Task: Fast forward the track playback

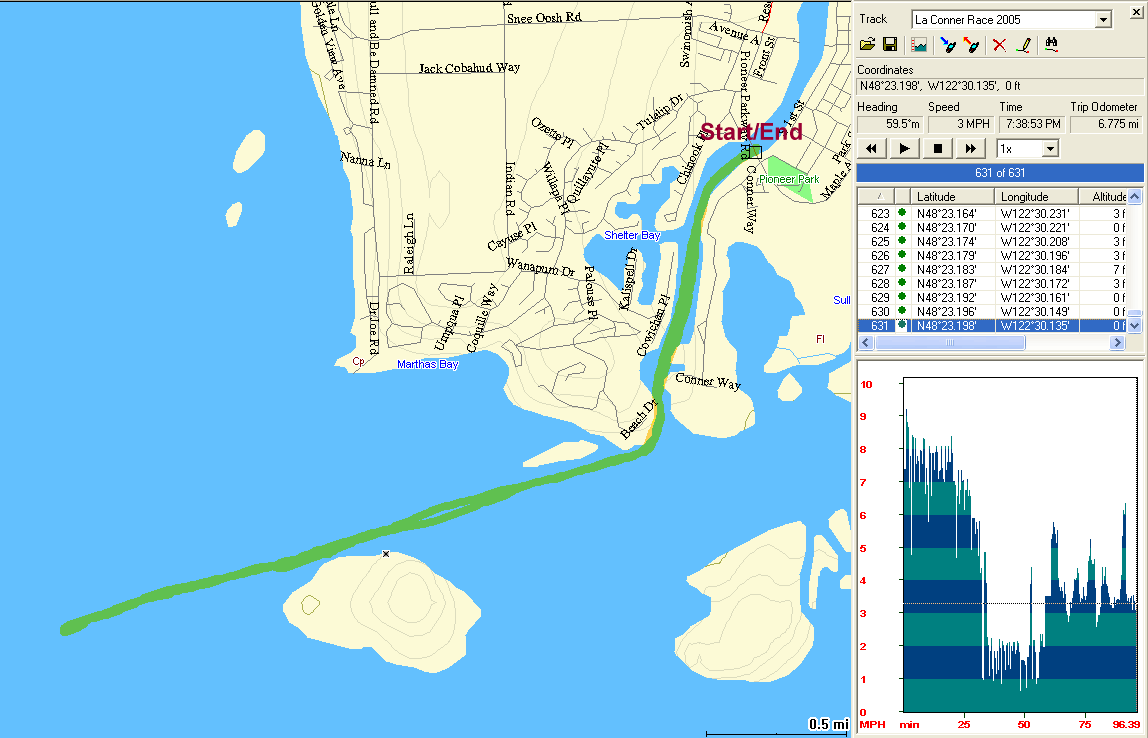Action: (970, 149)
